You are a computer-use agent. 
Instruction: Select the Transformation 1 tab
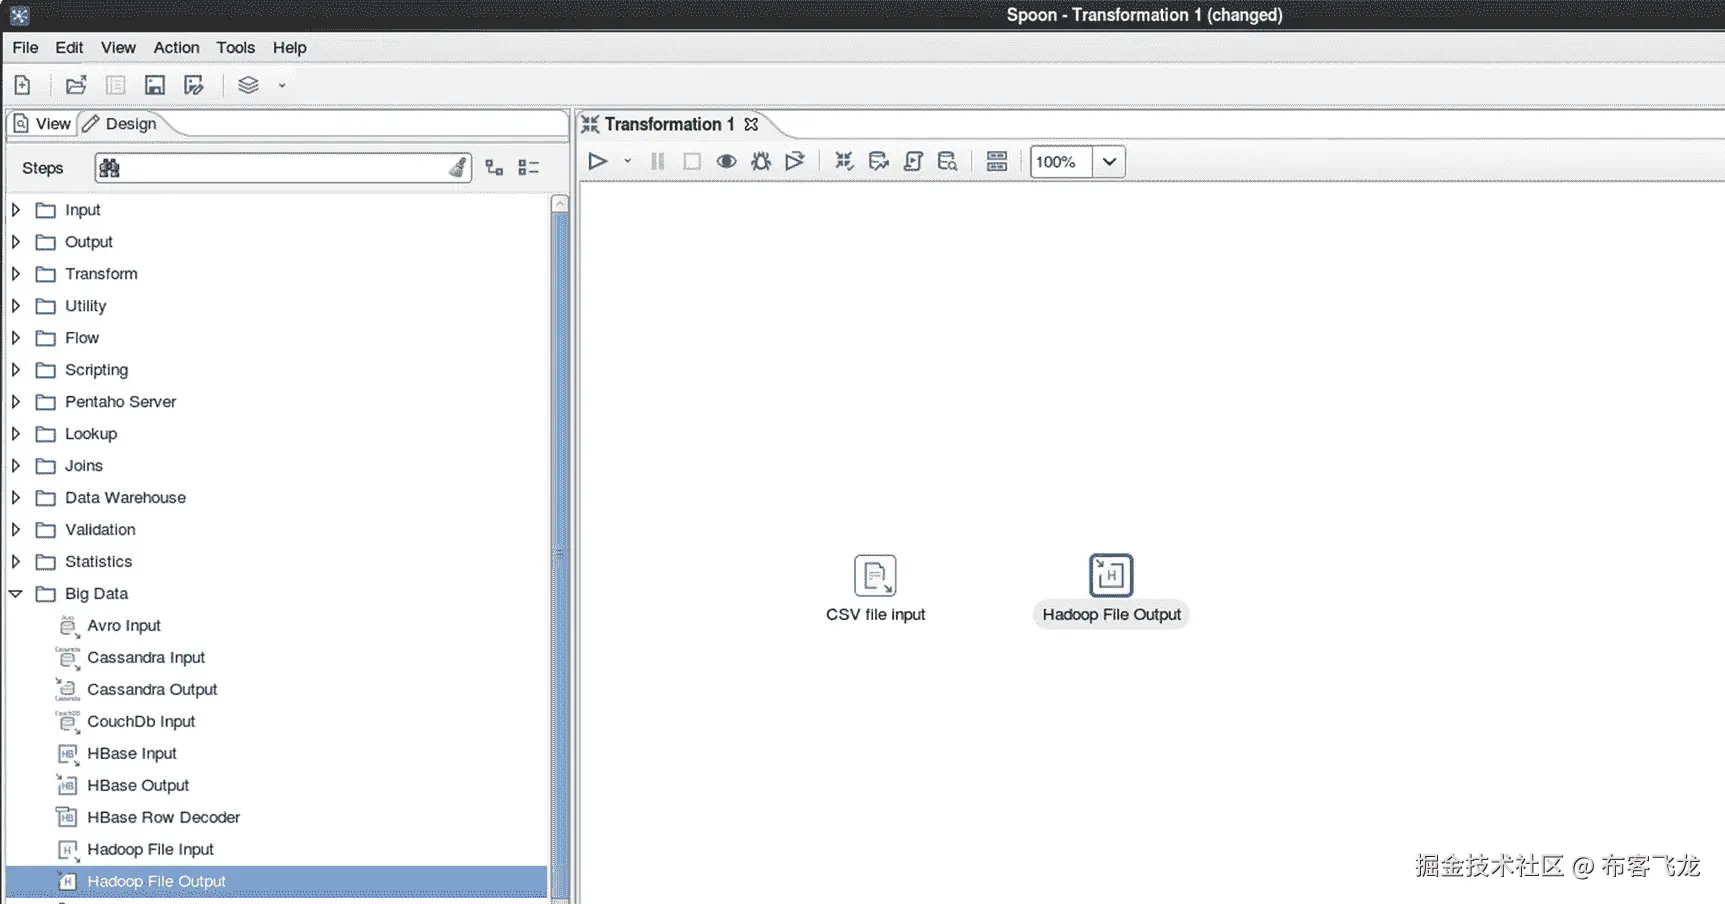[x=669, y=124]
